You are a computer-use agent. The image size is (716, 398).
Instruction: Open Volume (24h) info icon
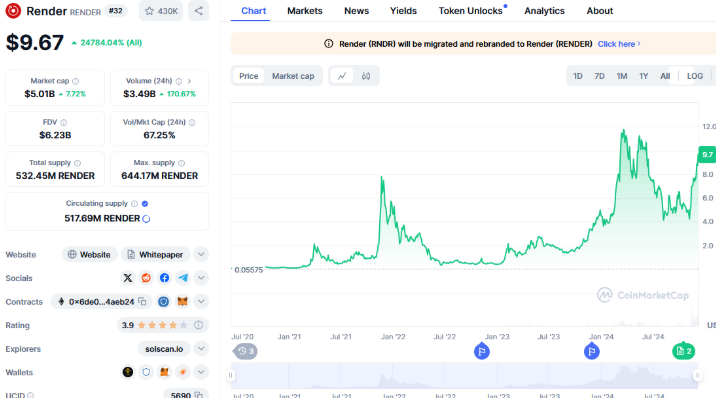179,81
